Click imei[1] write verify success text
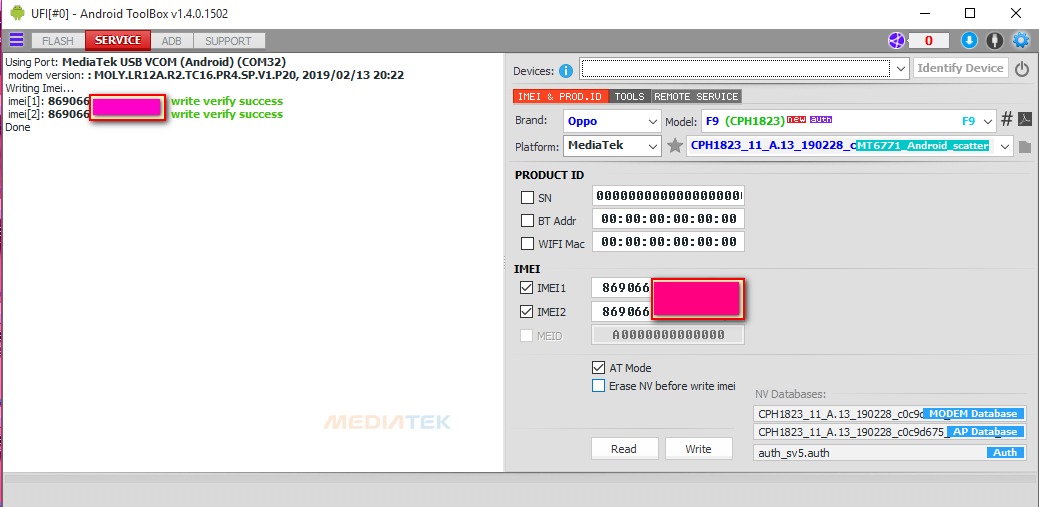 coord(227,101)
